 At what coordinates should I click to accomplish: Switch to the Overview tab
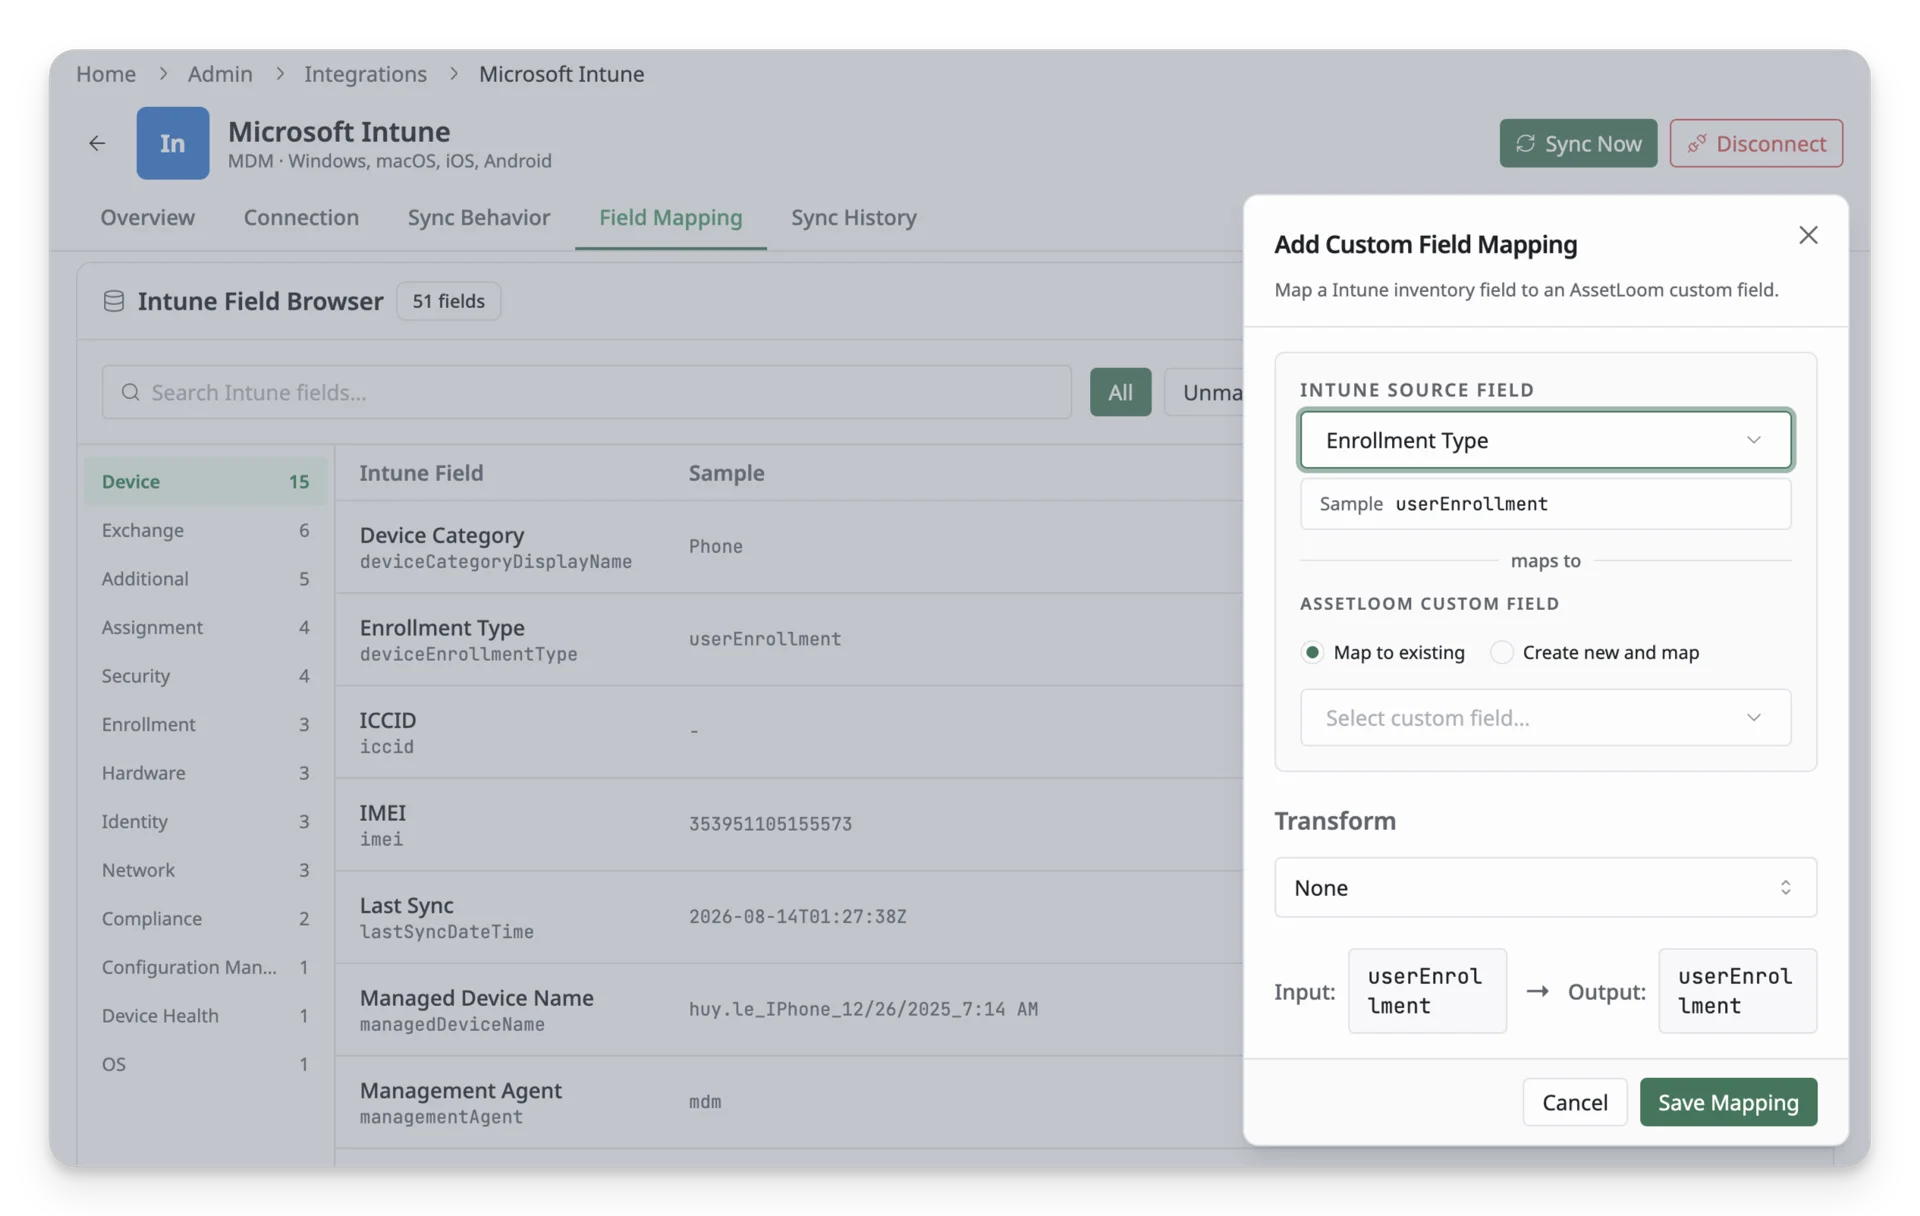(147, 217)
